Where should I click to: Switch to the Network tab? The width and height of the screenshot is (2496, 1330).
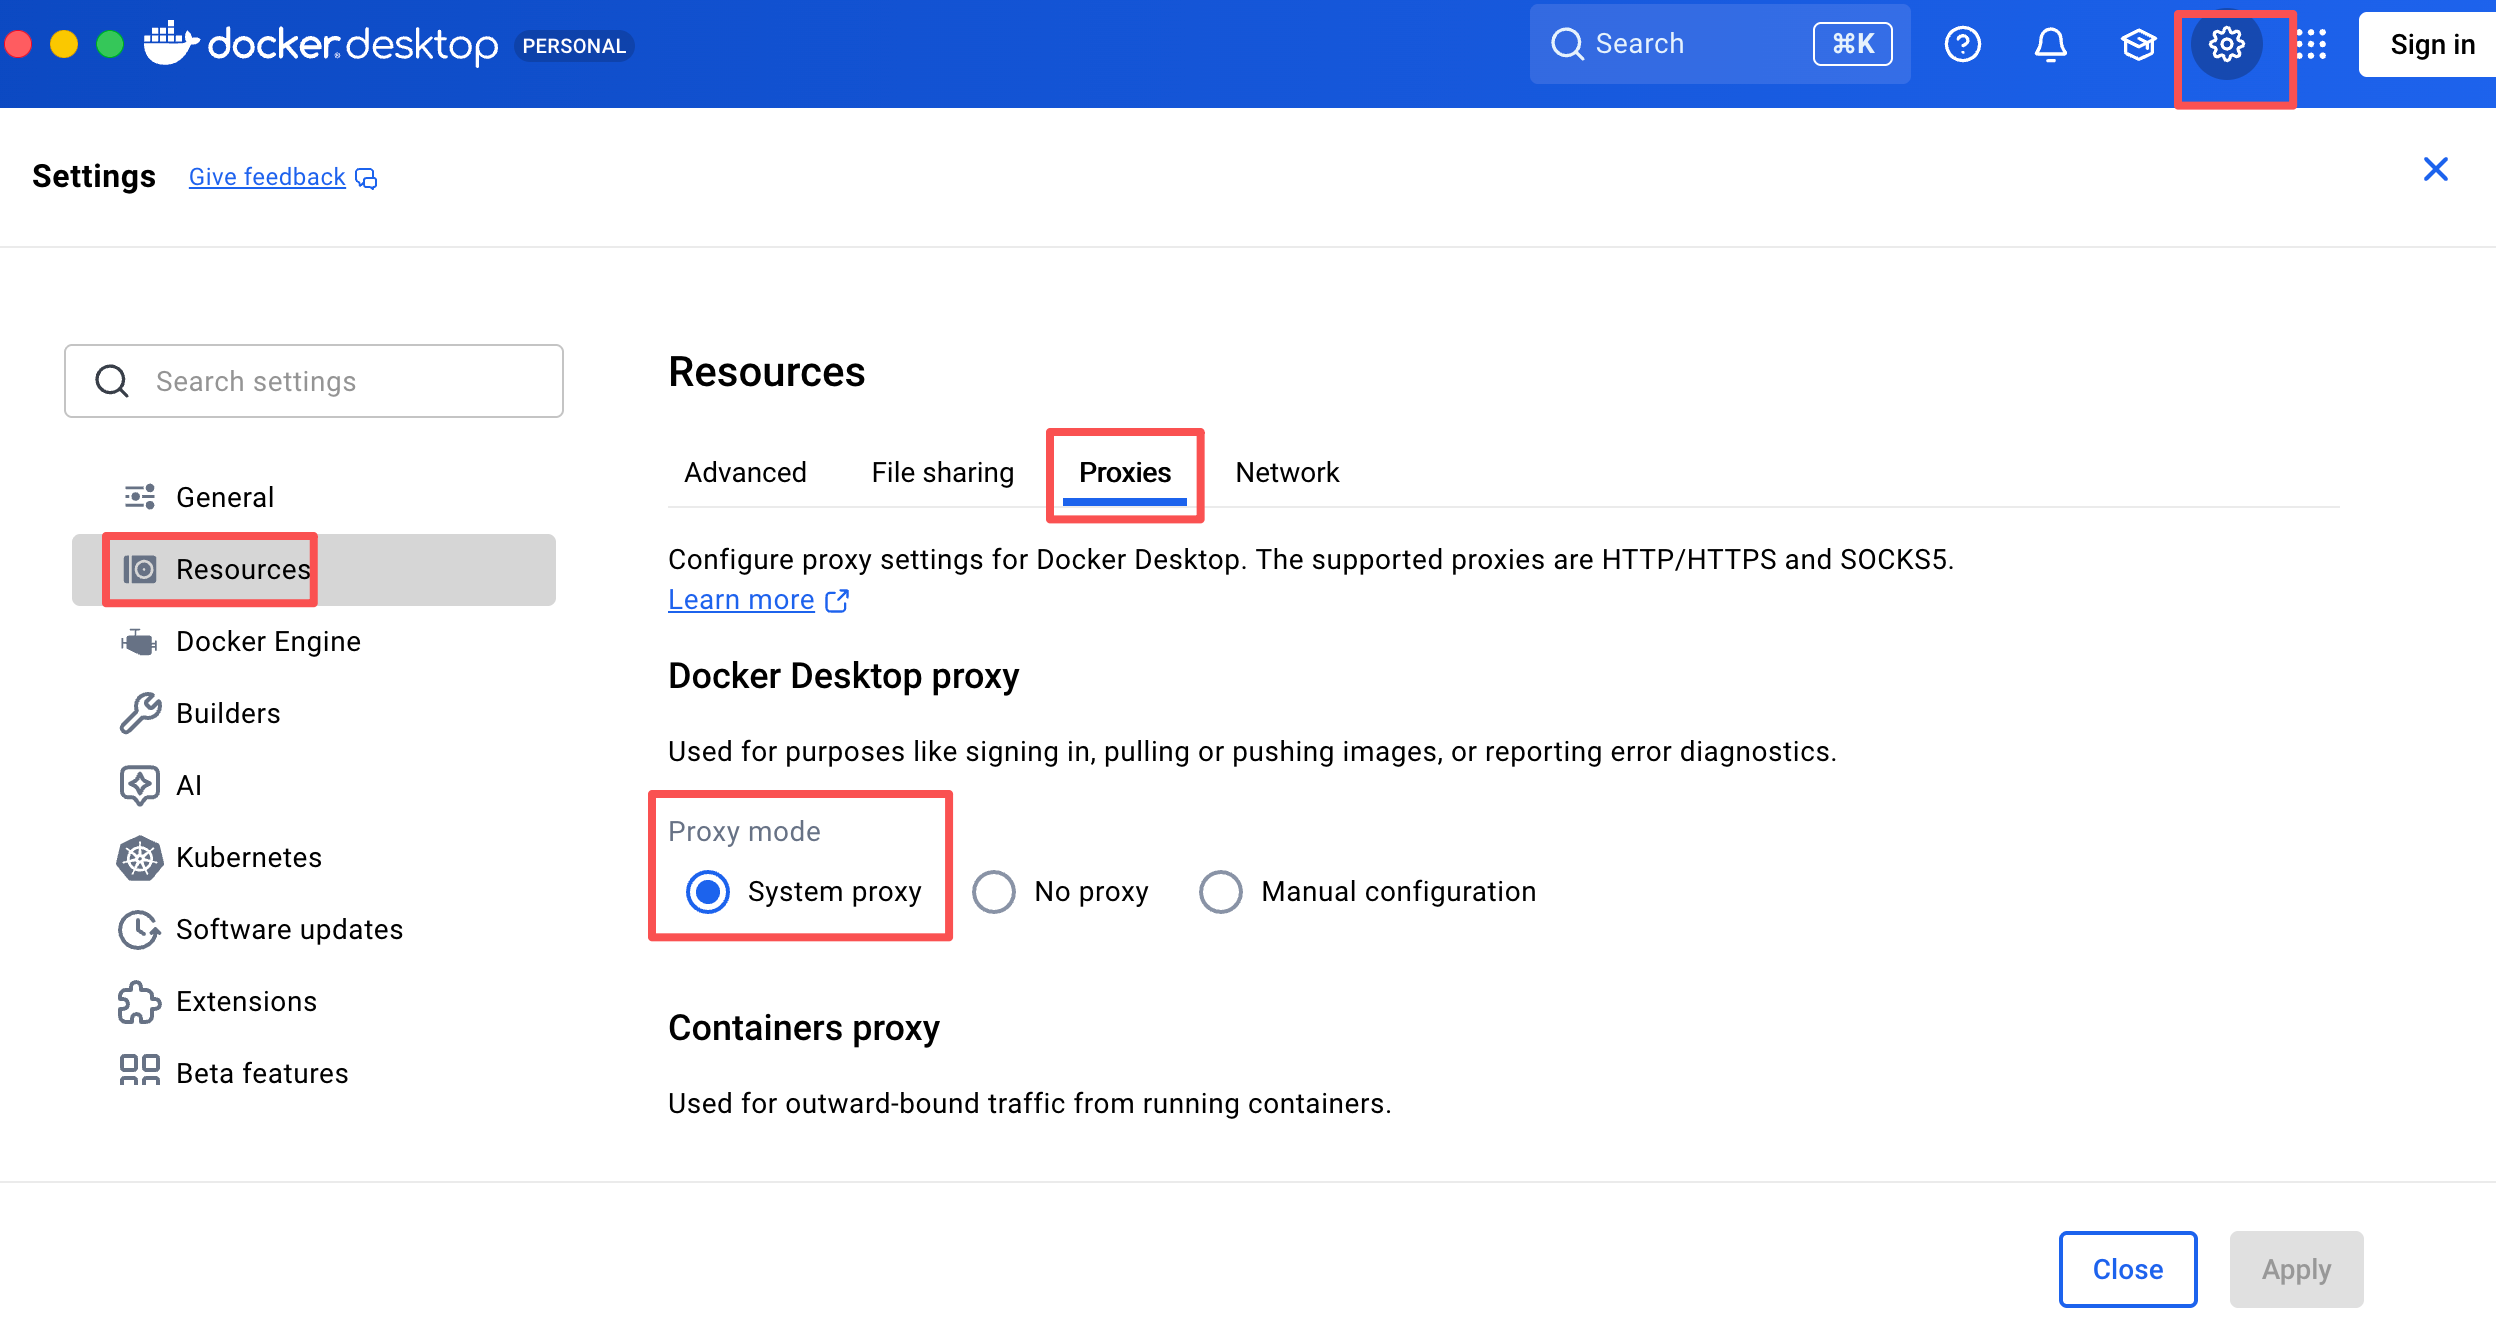(1287, 472)
